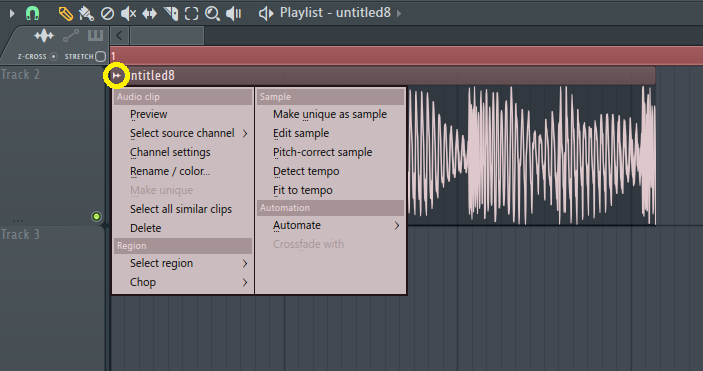Enable the STRETCH checkbox

[100, 57]
